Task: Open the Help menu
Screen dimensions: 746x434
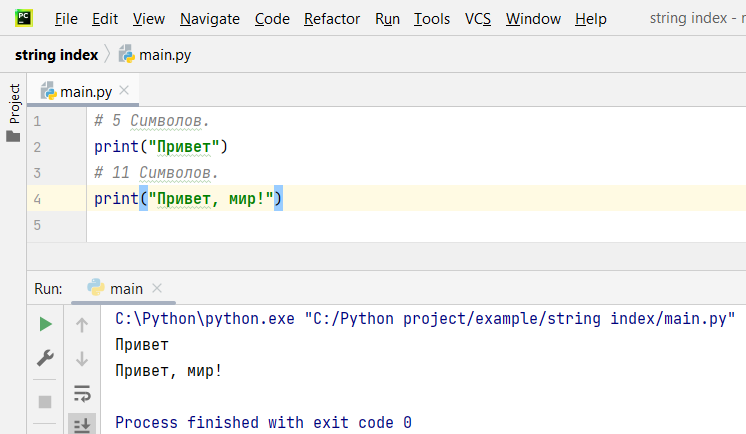Action: click(591, 19)
